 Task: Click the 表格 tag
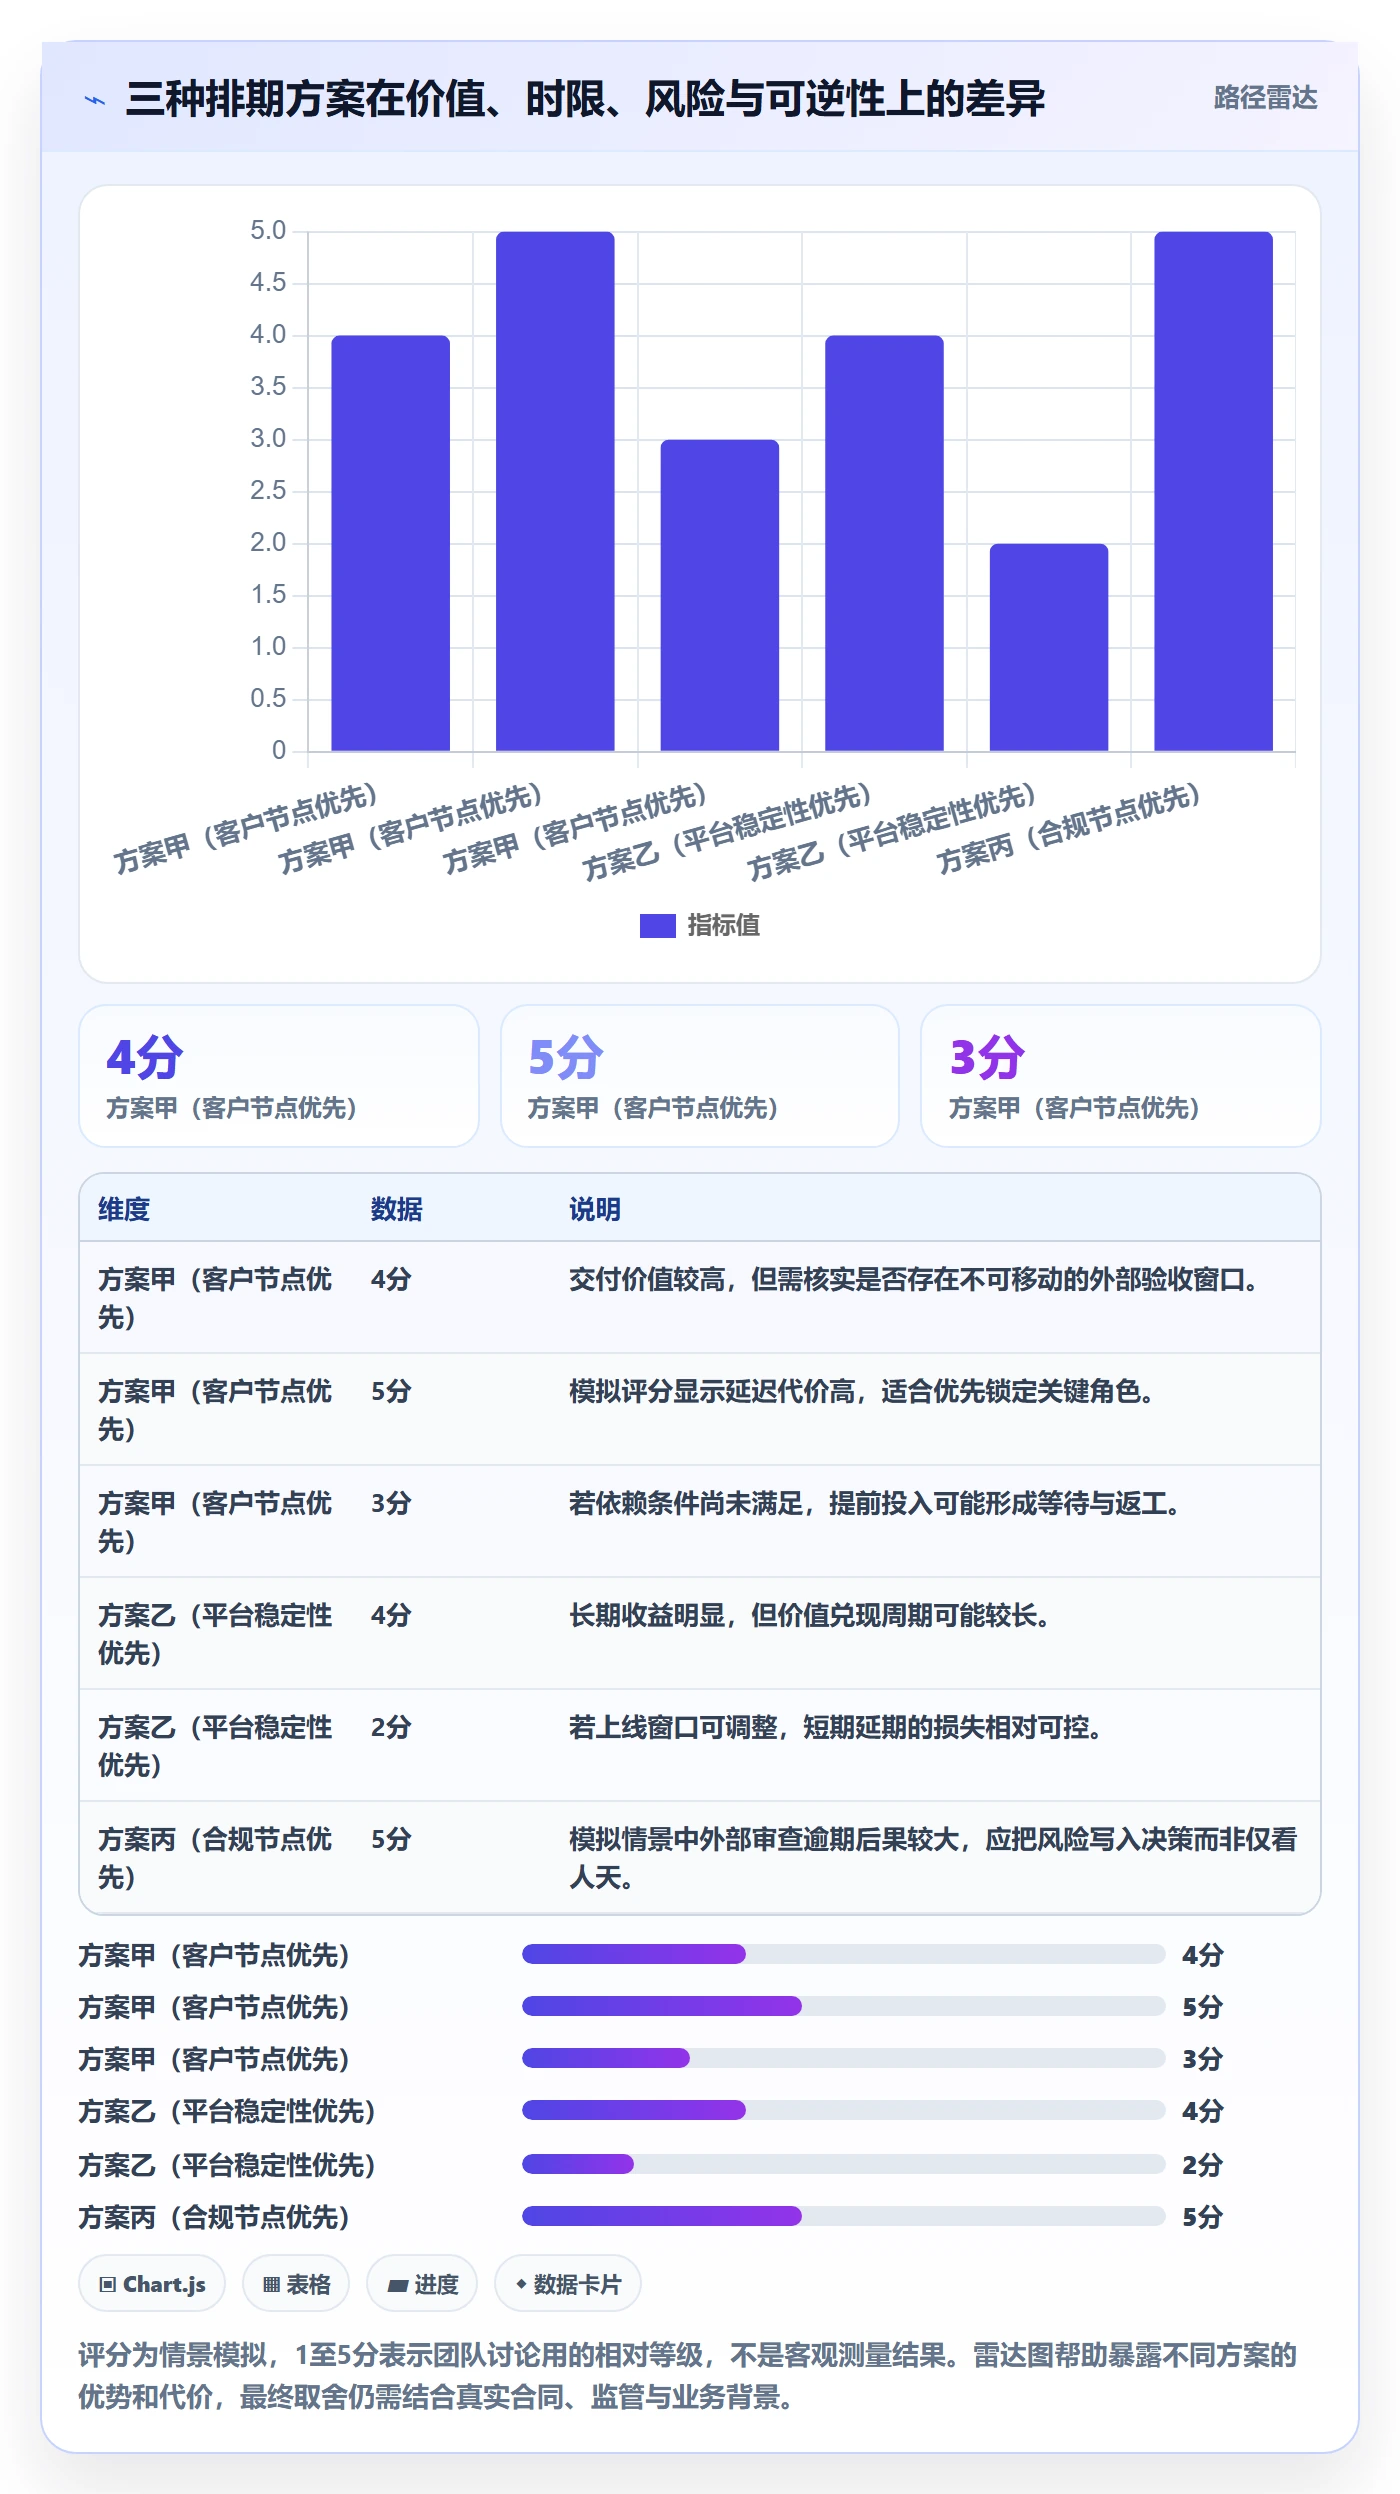(296, 2284)
